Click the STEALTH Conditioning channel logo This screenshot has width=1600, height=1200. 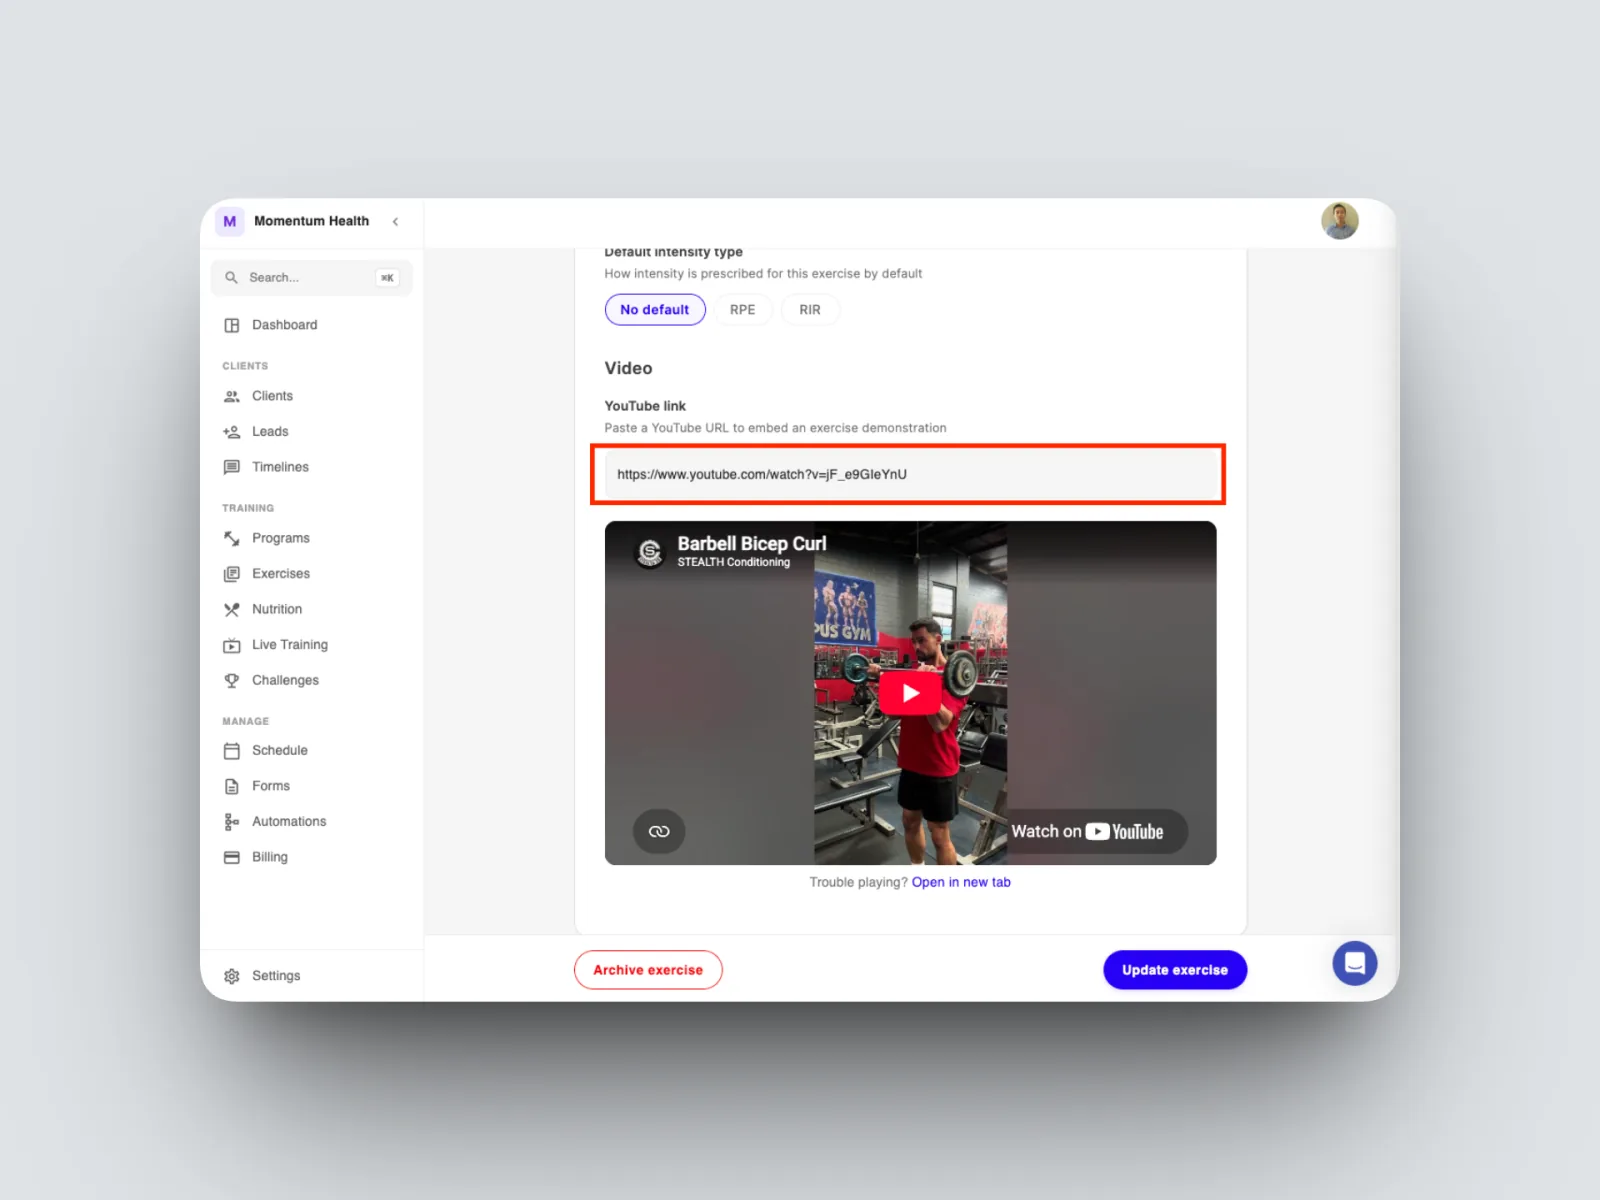(x=650, y=551)
